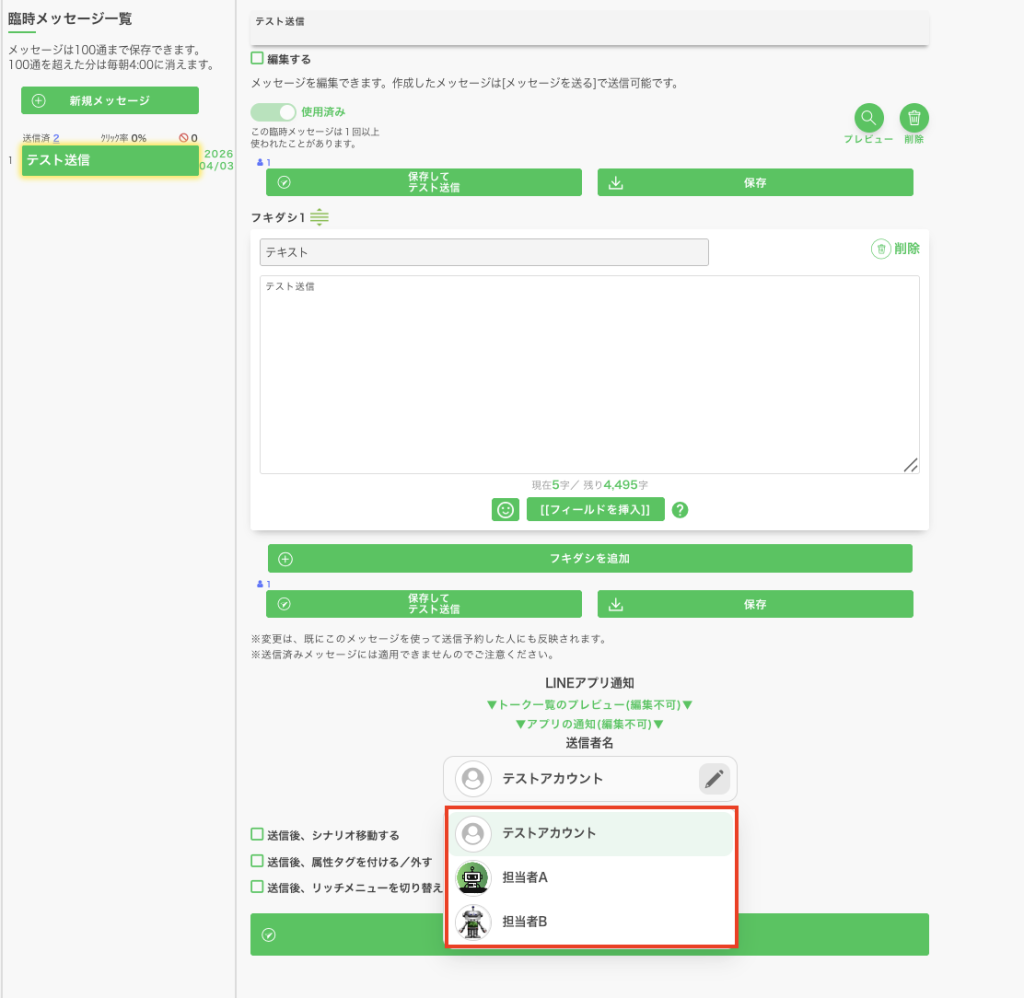Select 担当者A robot avatar
The image size is (1024, 998).
pyautogui.click(x=472, y=877)
